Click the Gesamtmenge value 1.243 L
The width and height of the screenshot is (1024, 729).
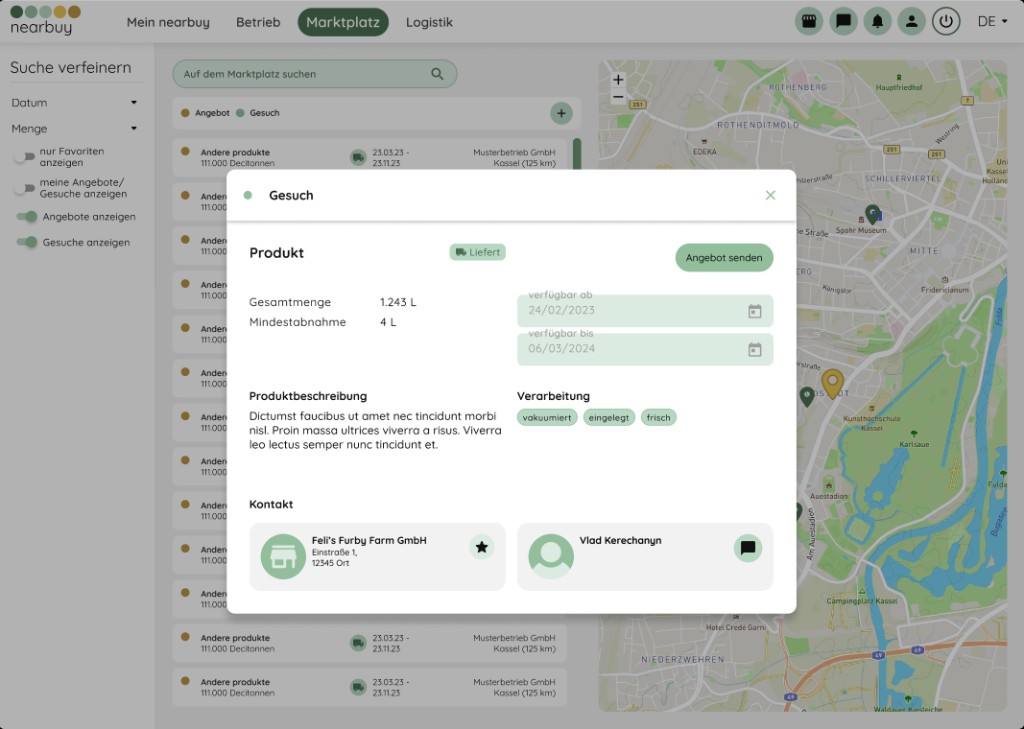point(398,302)
